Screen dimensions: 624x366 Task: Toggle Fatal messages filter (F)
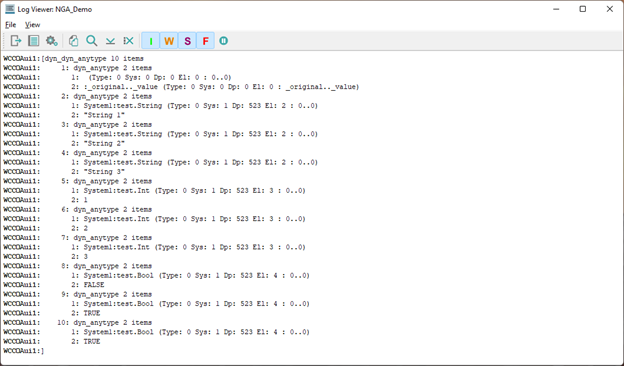pos(205,41)
